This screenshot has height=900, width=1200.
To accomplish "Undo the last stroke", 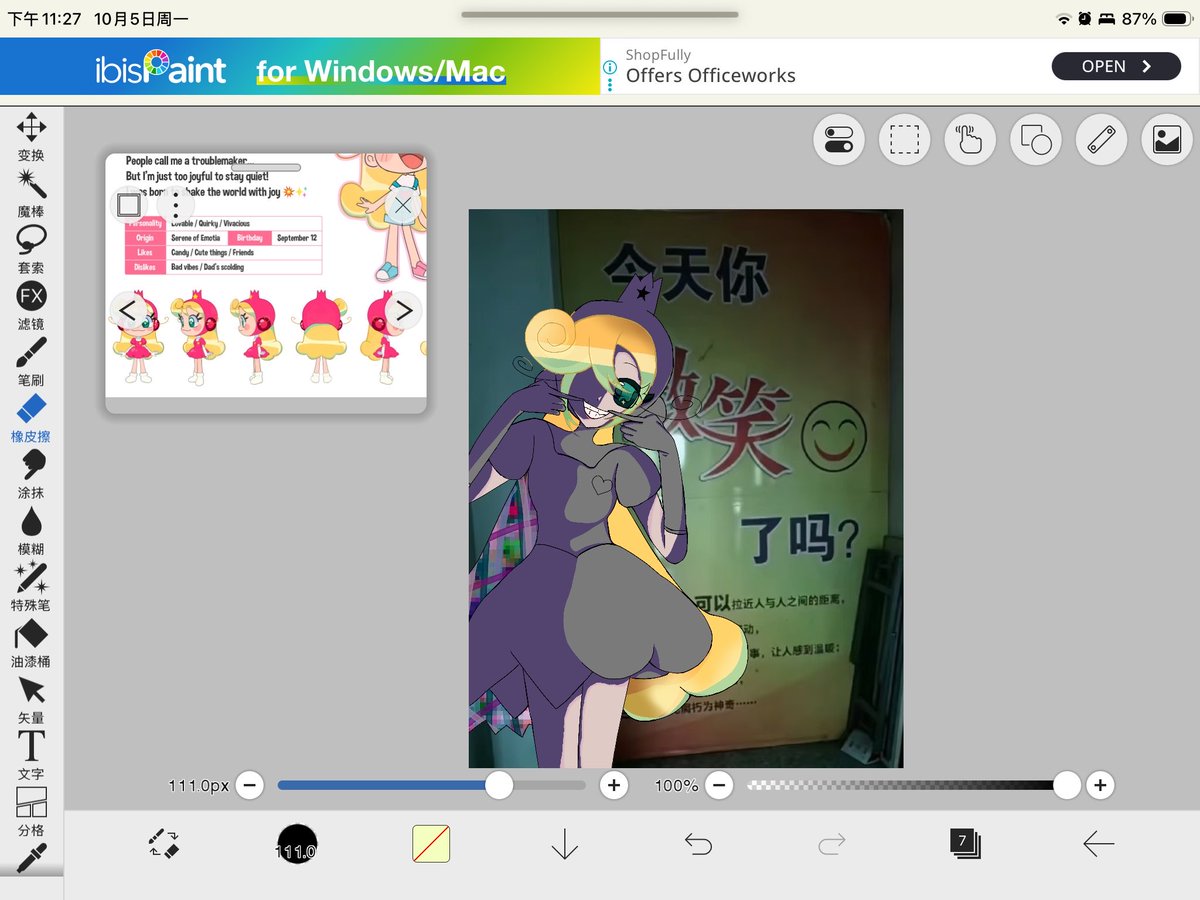I will pos(698,844).
